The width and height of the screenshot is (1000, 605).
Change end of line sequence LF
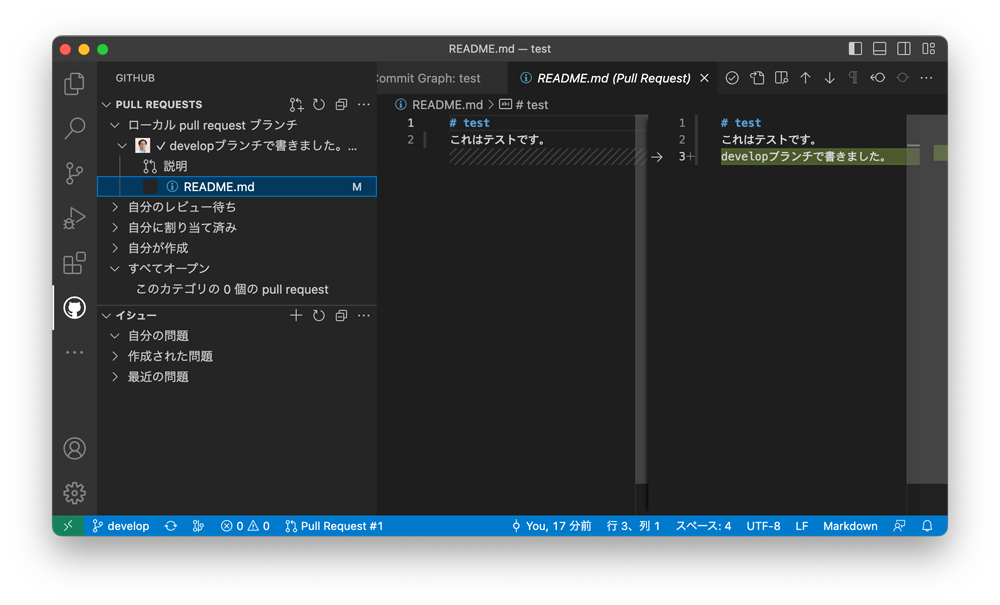click(802, 526)
